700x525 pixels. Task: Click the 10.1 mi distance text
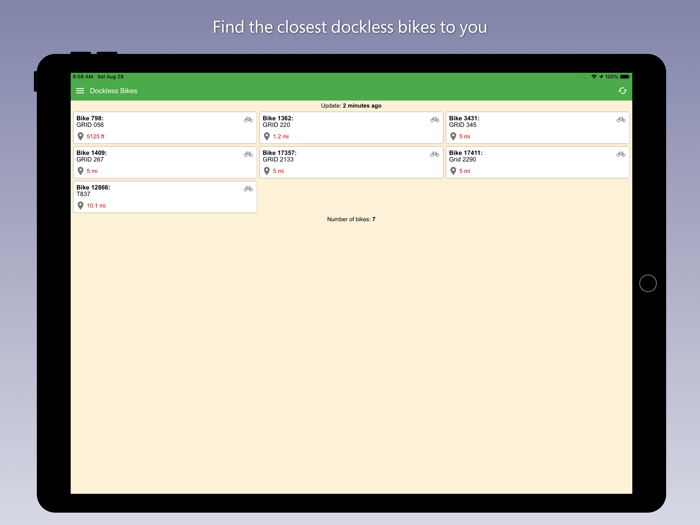coord(96,206)
